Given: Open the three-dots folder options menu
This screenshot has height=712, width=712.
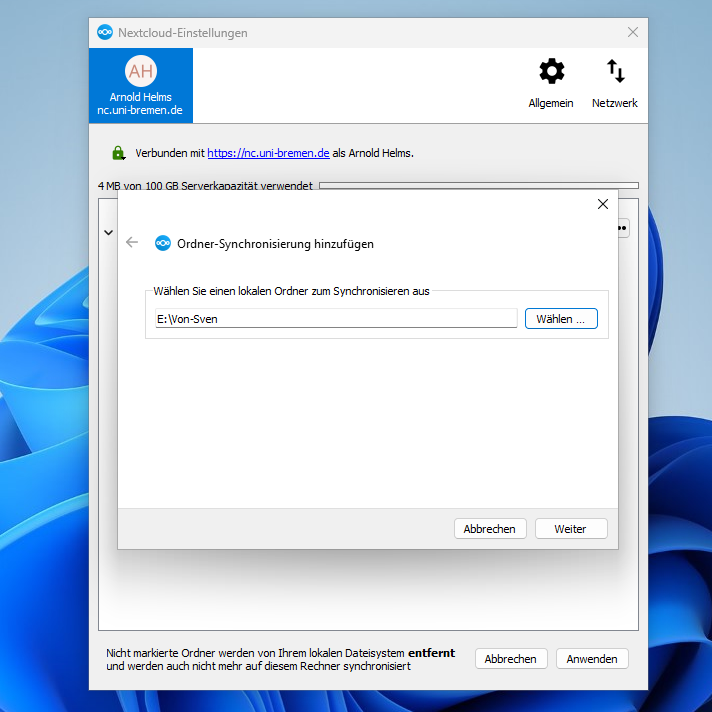Looking at the screenshot, I should click(x=623, y=229).
